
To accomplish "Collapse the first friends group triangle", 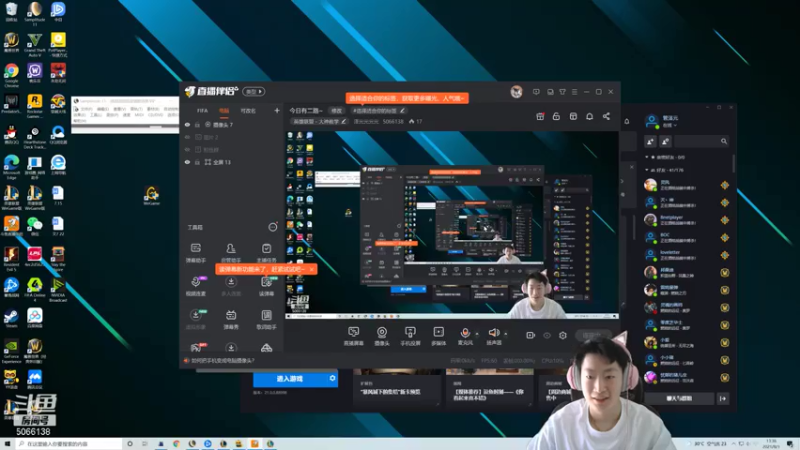I will 647,157.
